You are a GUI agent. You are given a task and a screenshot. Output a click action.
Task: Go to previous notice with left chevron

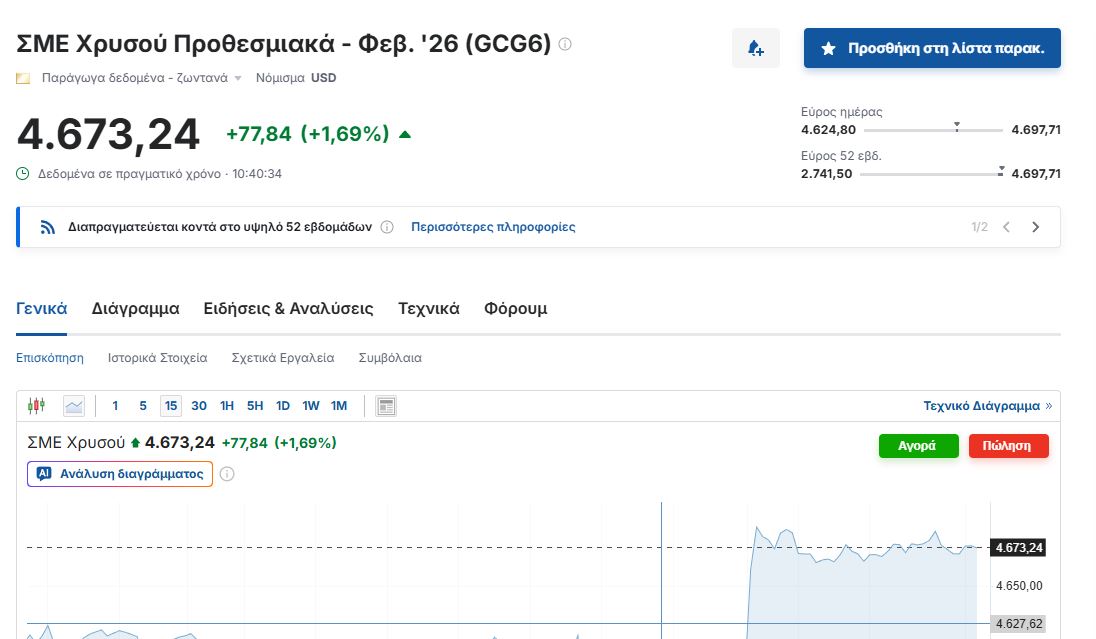pyautogui.click(x=1006, y=227)
